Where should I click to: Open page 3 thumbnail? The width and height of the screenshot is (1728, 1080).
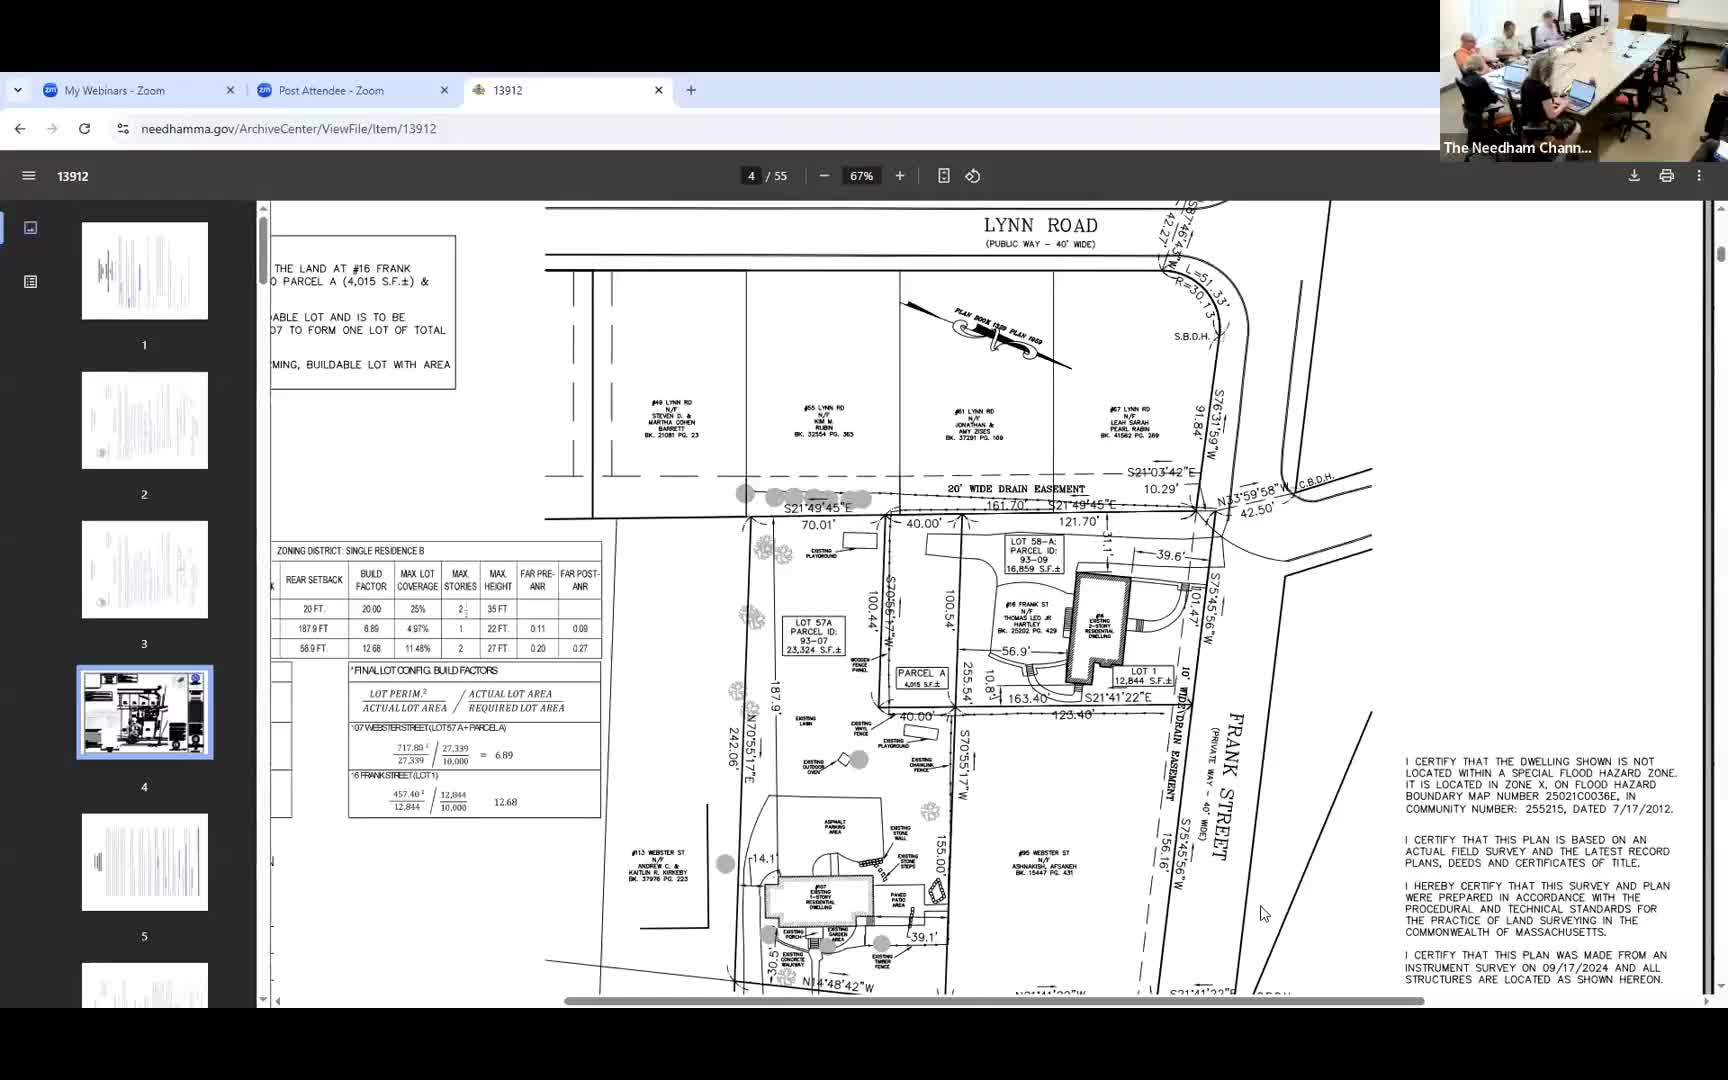pos(145,569)
